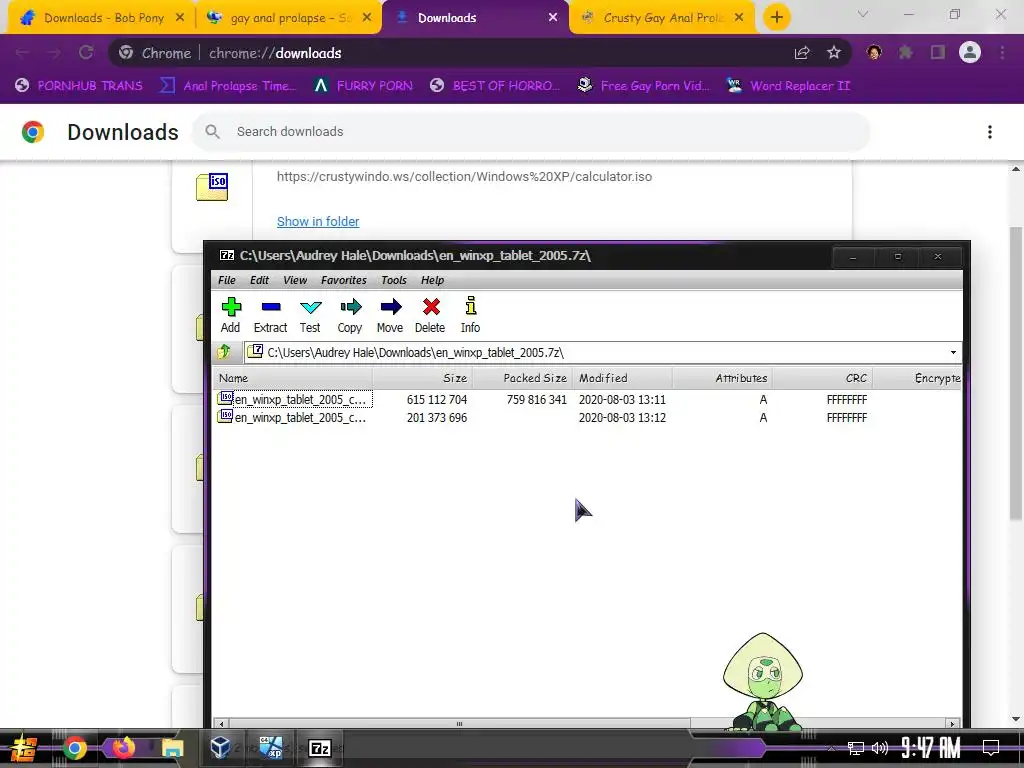Image resolution: width=1024 pixels, height=768 pixels.
Task: Sort by Modified column header
Action: [x=622, y=378]
